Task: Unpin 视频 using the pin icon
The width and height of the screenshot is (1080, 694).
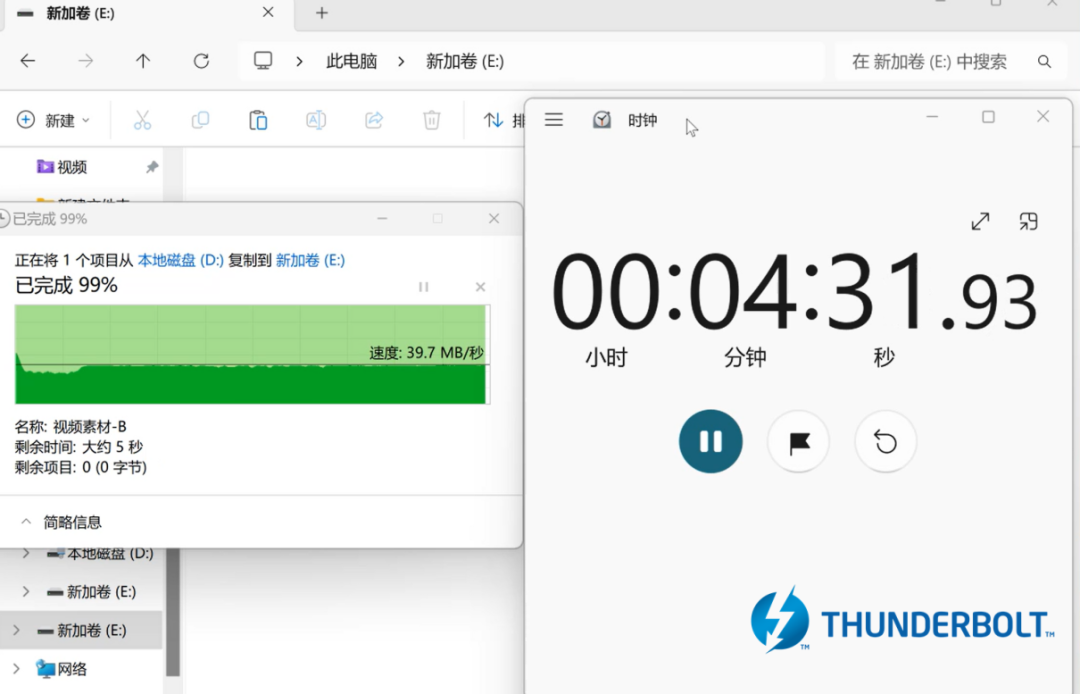Action: point(152,167)
